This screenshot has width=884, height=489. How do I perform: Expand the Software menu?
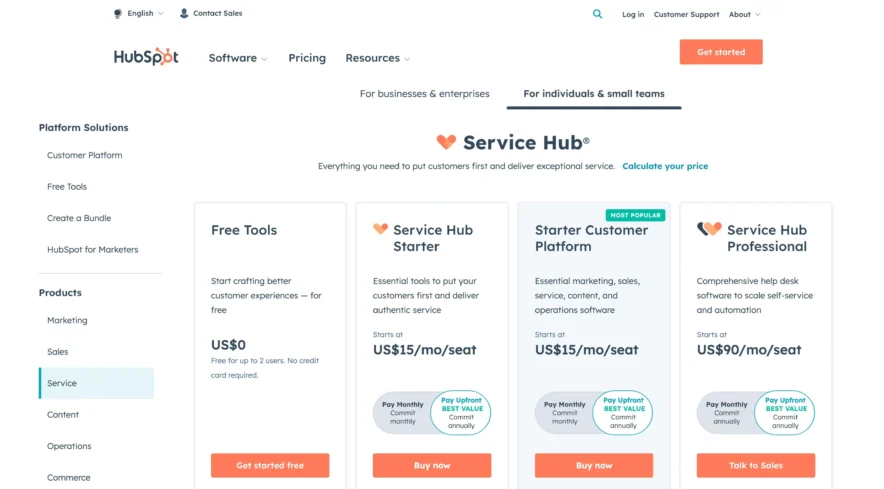pyautogui.click(x=237, y=58)
